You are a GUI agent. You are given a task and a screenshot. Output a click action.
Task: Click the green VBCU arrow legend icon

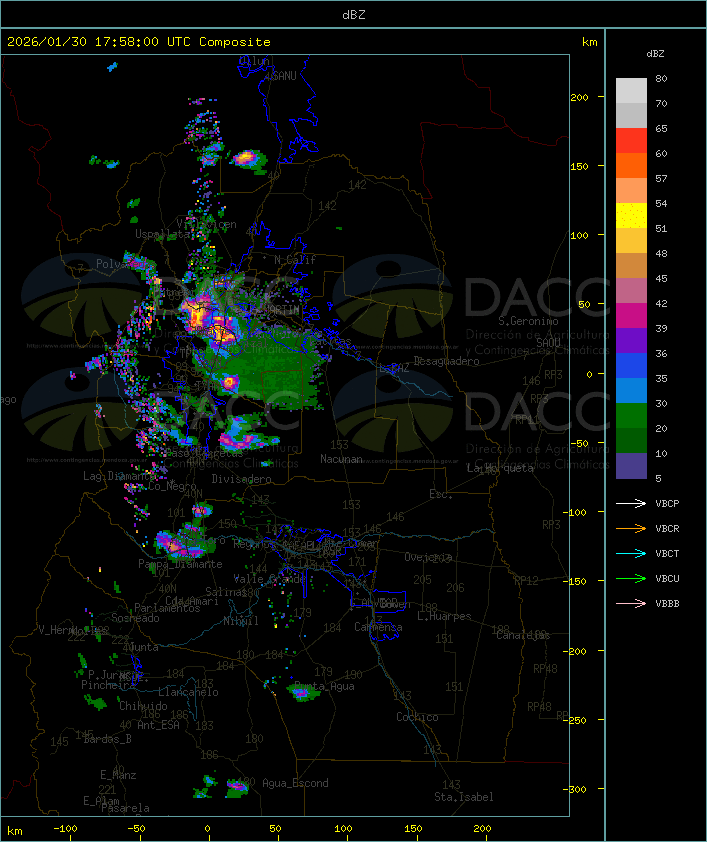click(631, 578)
